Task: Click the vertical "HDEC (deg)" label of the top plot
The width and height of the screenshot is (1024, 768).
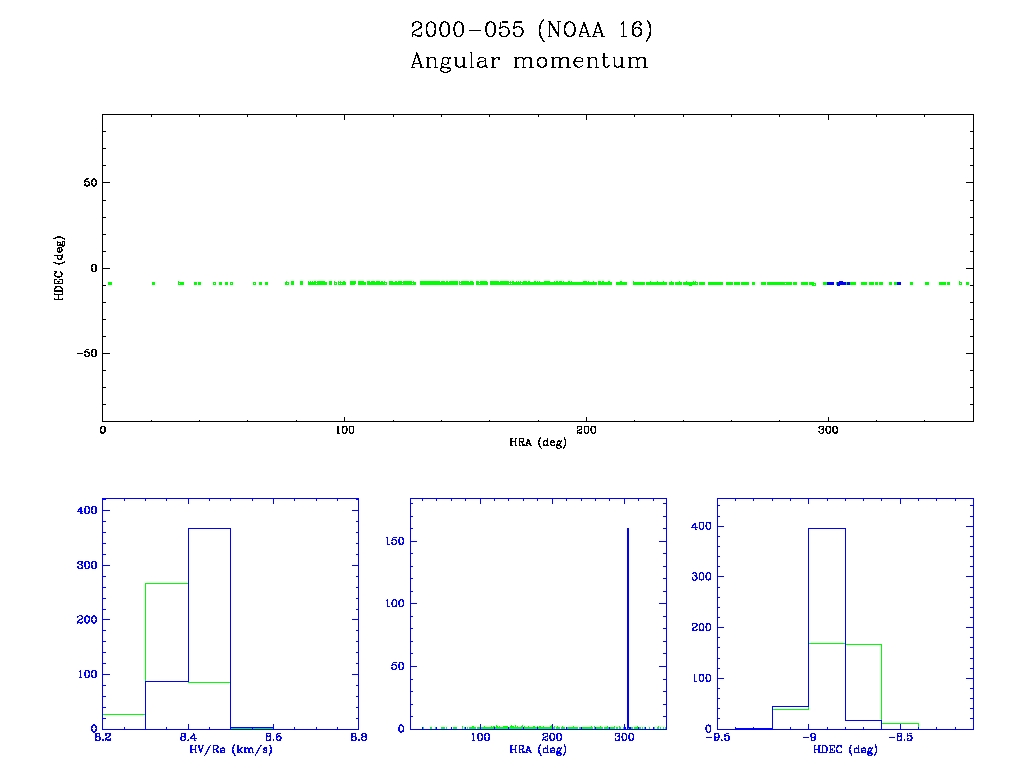Action: 60,267
